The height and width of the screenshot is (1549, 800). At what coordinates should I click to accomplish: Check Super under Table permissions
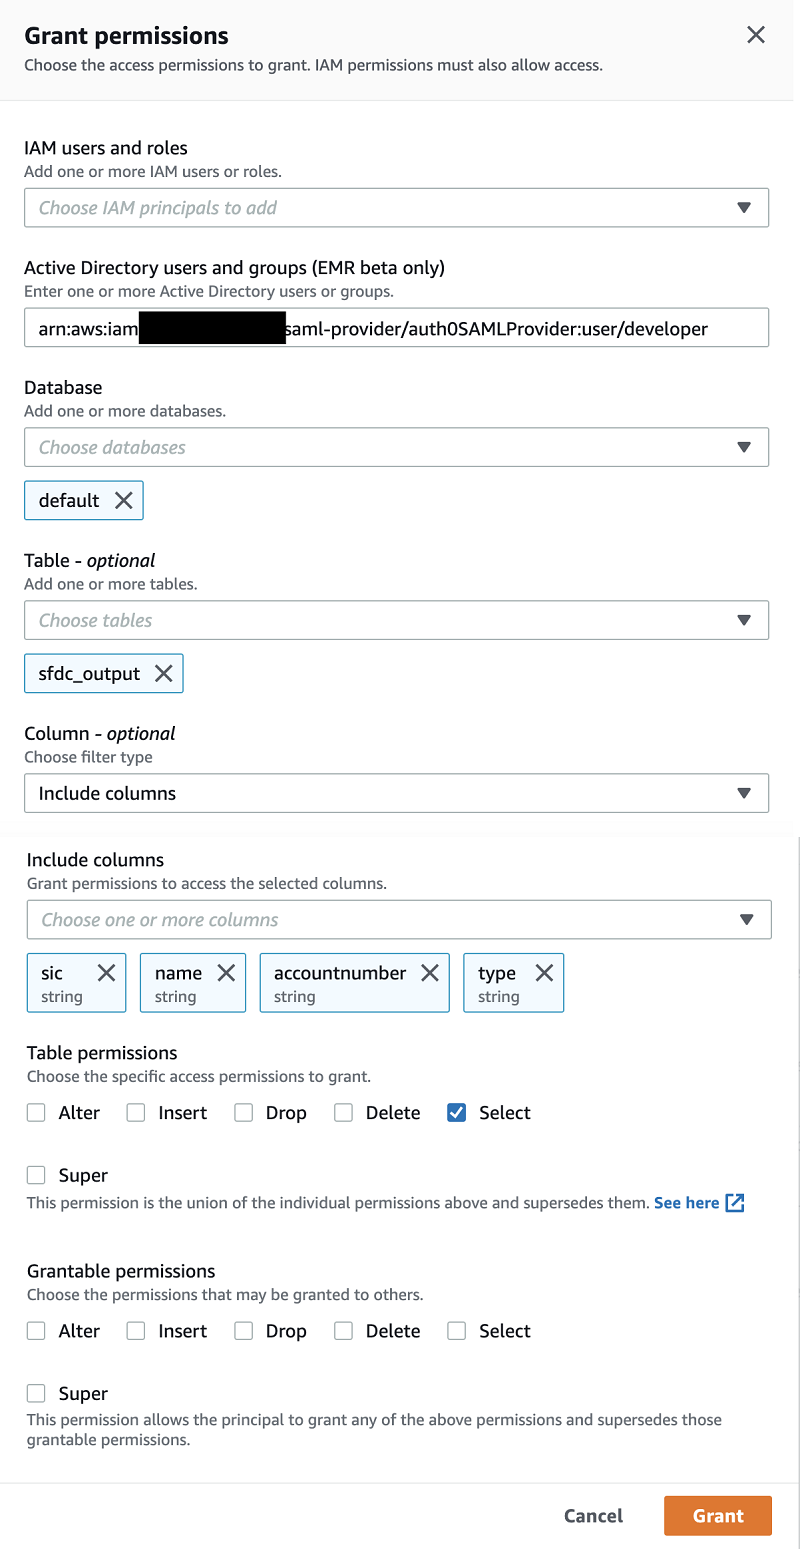tap(37, 1176)
